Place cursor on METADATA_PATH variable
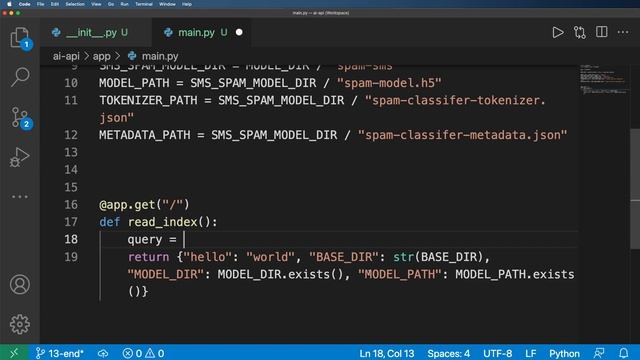Viewport: 640px width, 360px height. 144,135
